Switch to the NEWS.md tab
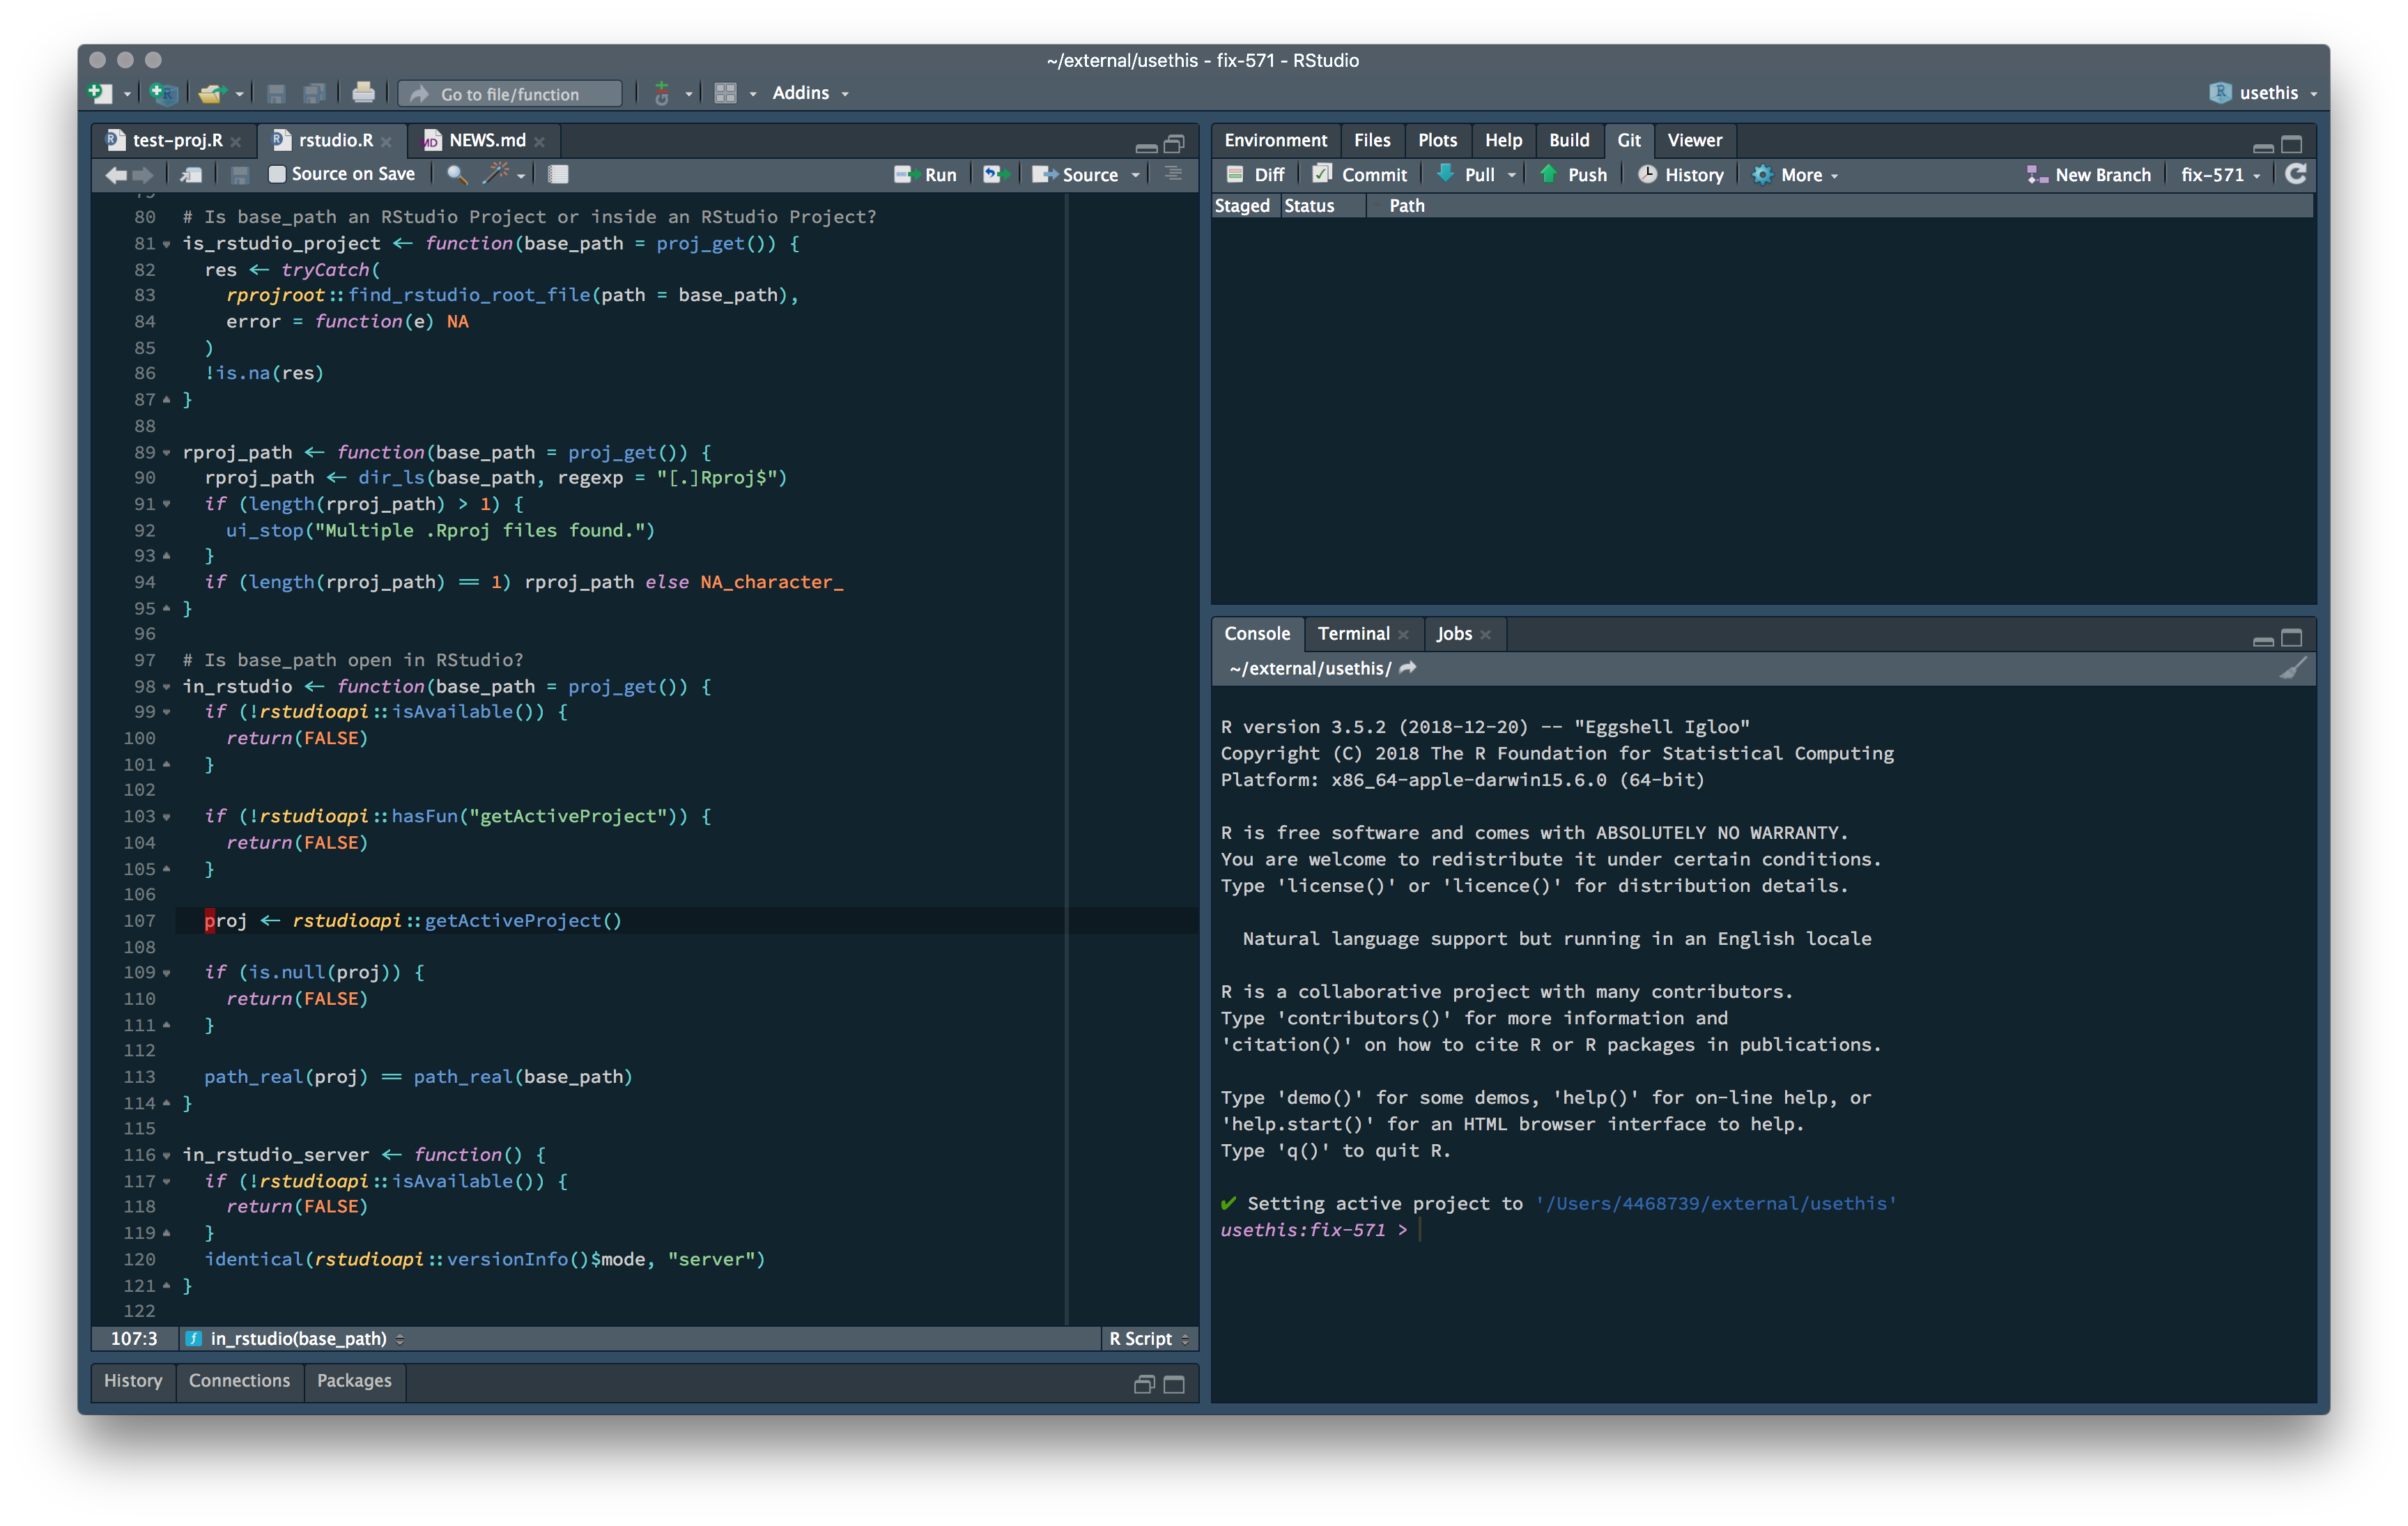 (486, 140)
